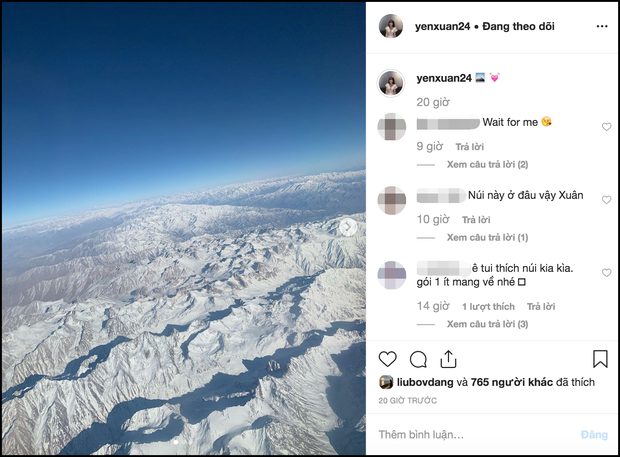Like the post with heart icon
Image resolution: width=620 pixels, height=457 pixels.
(388, 359)
